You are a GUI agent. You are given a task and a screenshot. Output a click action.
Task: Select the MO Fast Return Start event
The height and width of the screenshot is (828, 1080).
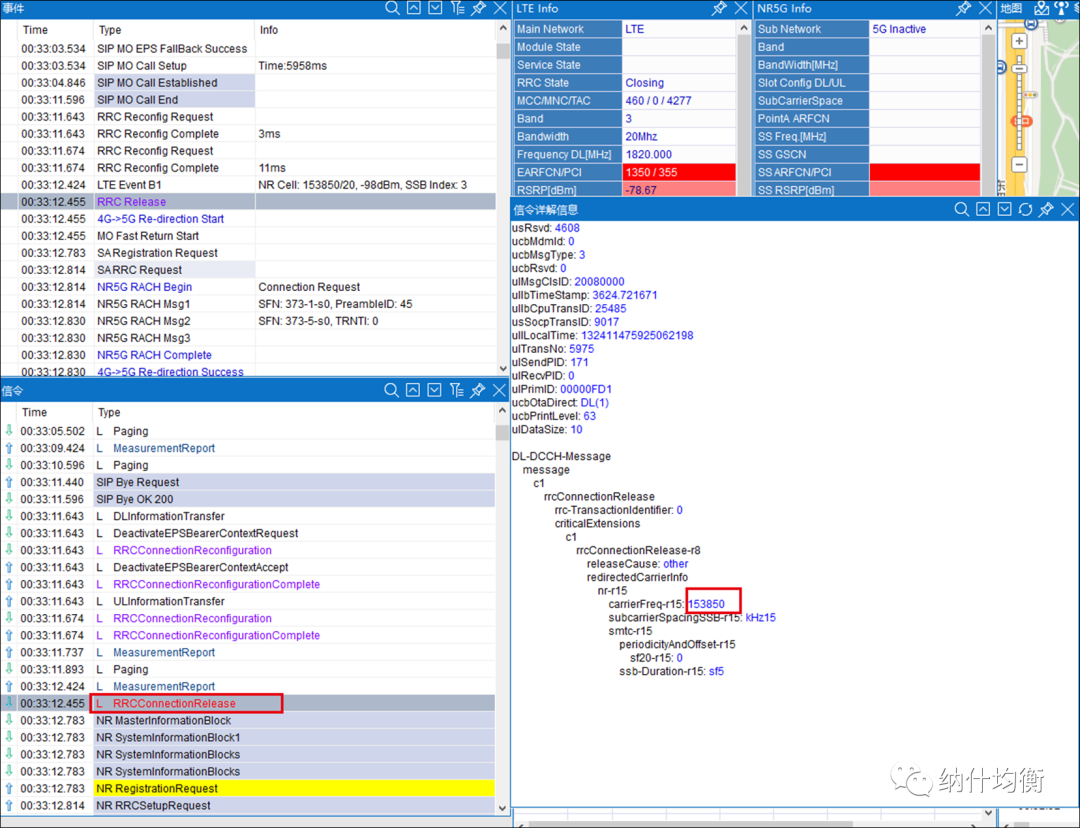click(248, 236)
